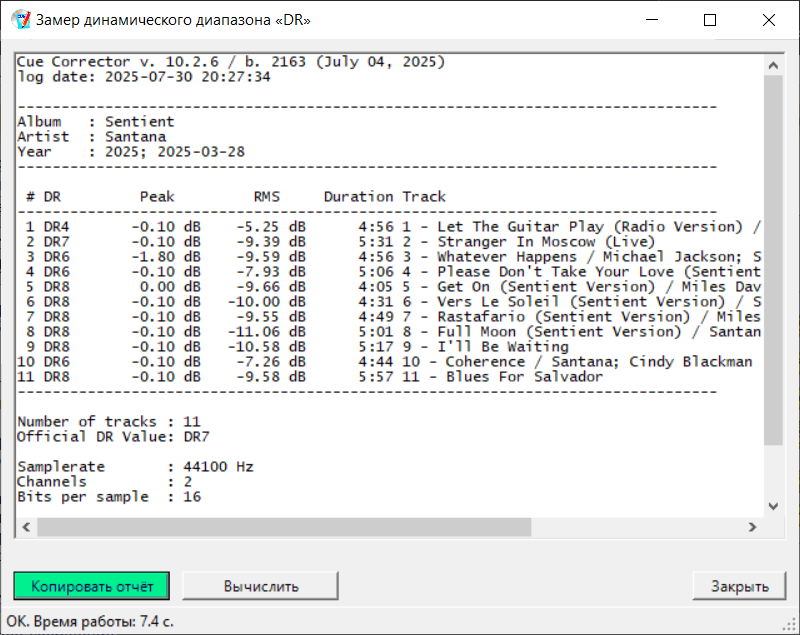The image size is (800, 635).
Task: Click the RMS value '-11.06 dB'
Action: pos(267,332)
